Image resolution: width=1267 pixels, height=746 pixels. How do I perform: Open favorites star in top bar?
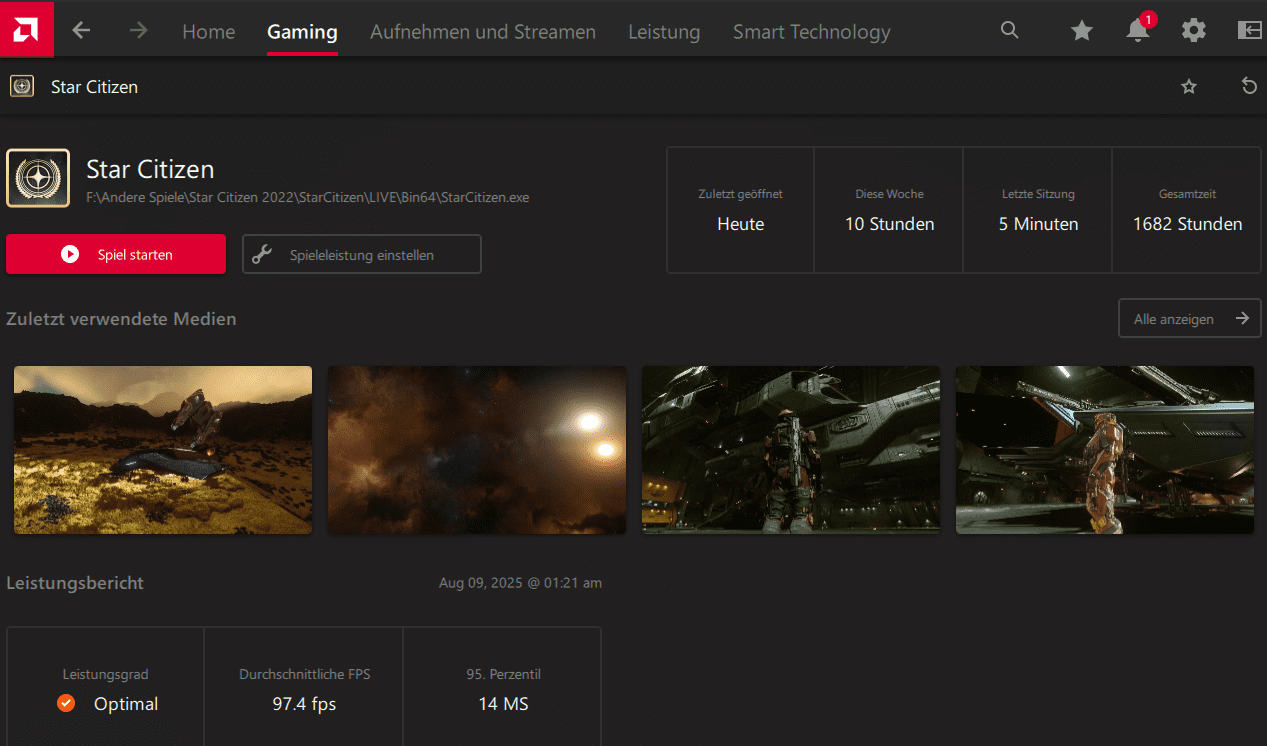1082,31
